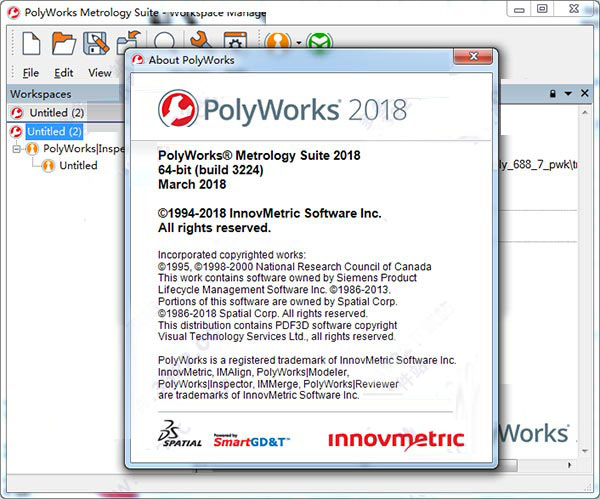The image size is (600, 499).
Task: Click the PolyWorks icon in main title bar
Action: 14,13
